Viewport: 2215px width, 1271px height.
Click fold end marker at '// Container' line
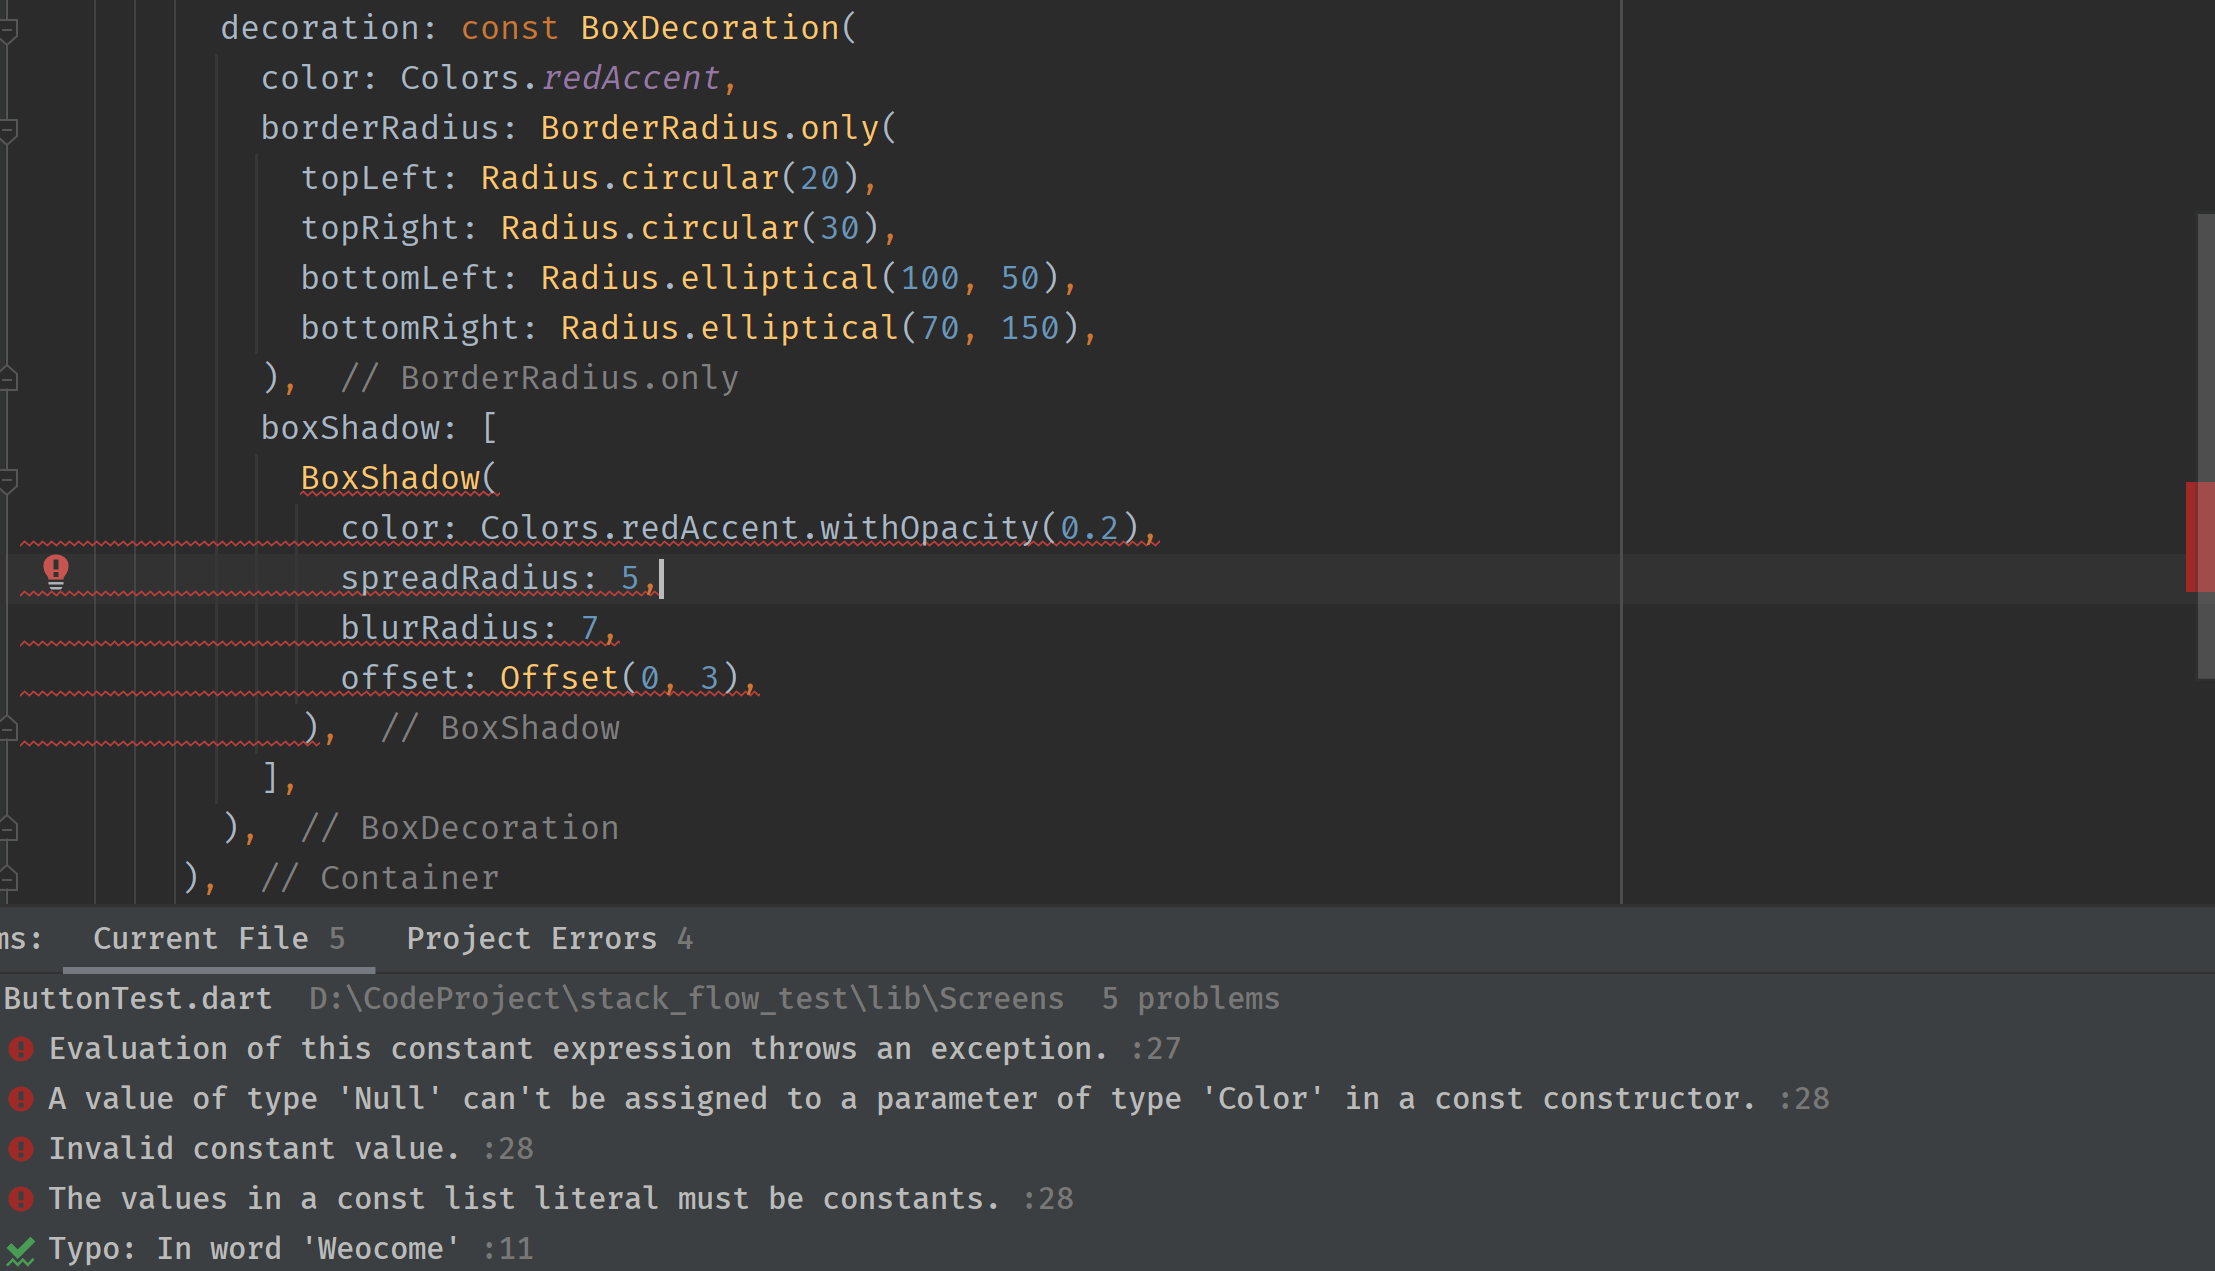8,879
